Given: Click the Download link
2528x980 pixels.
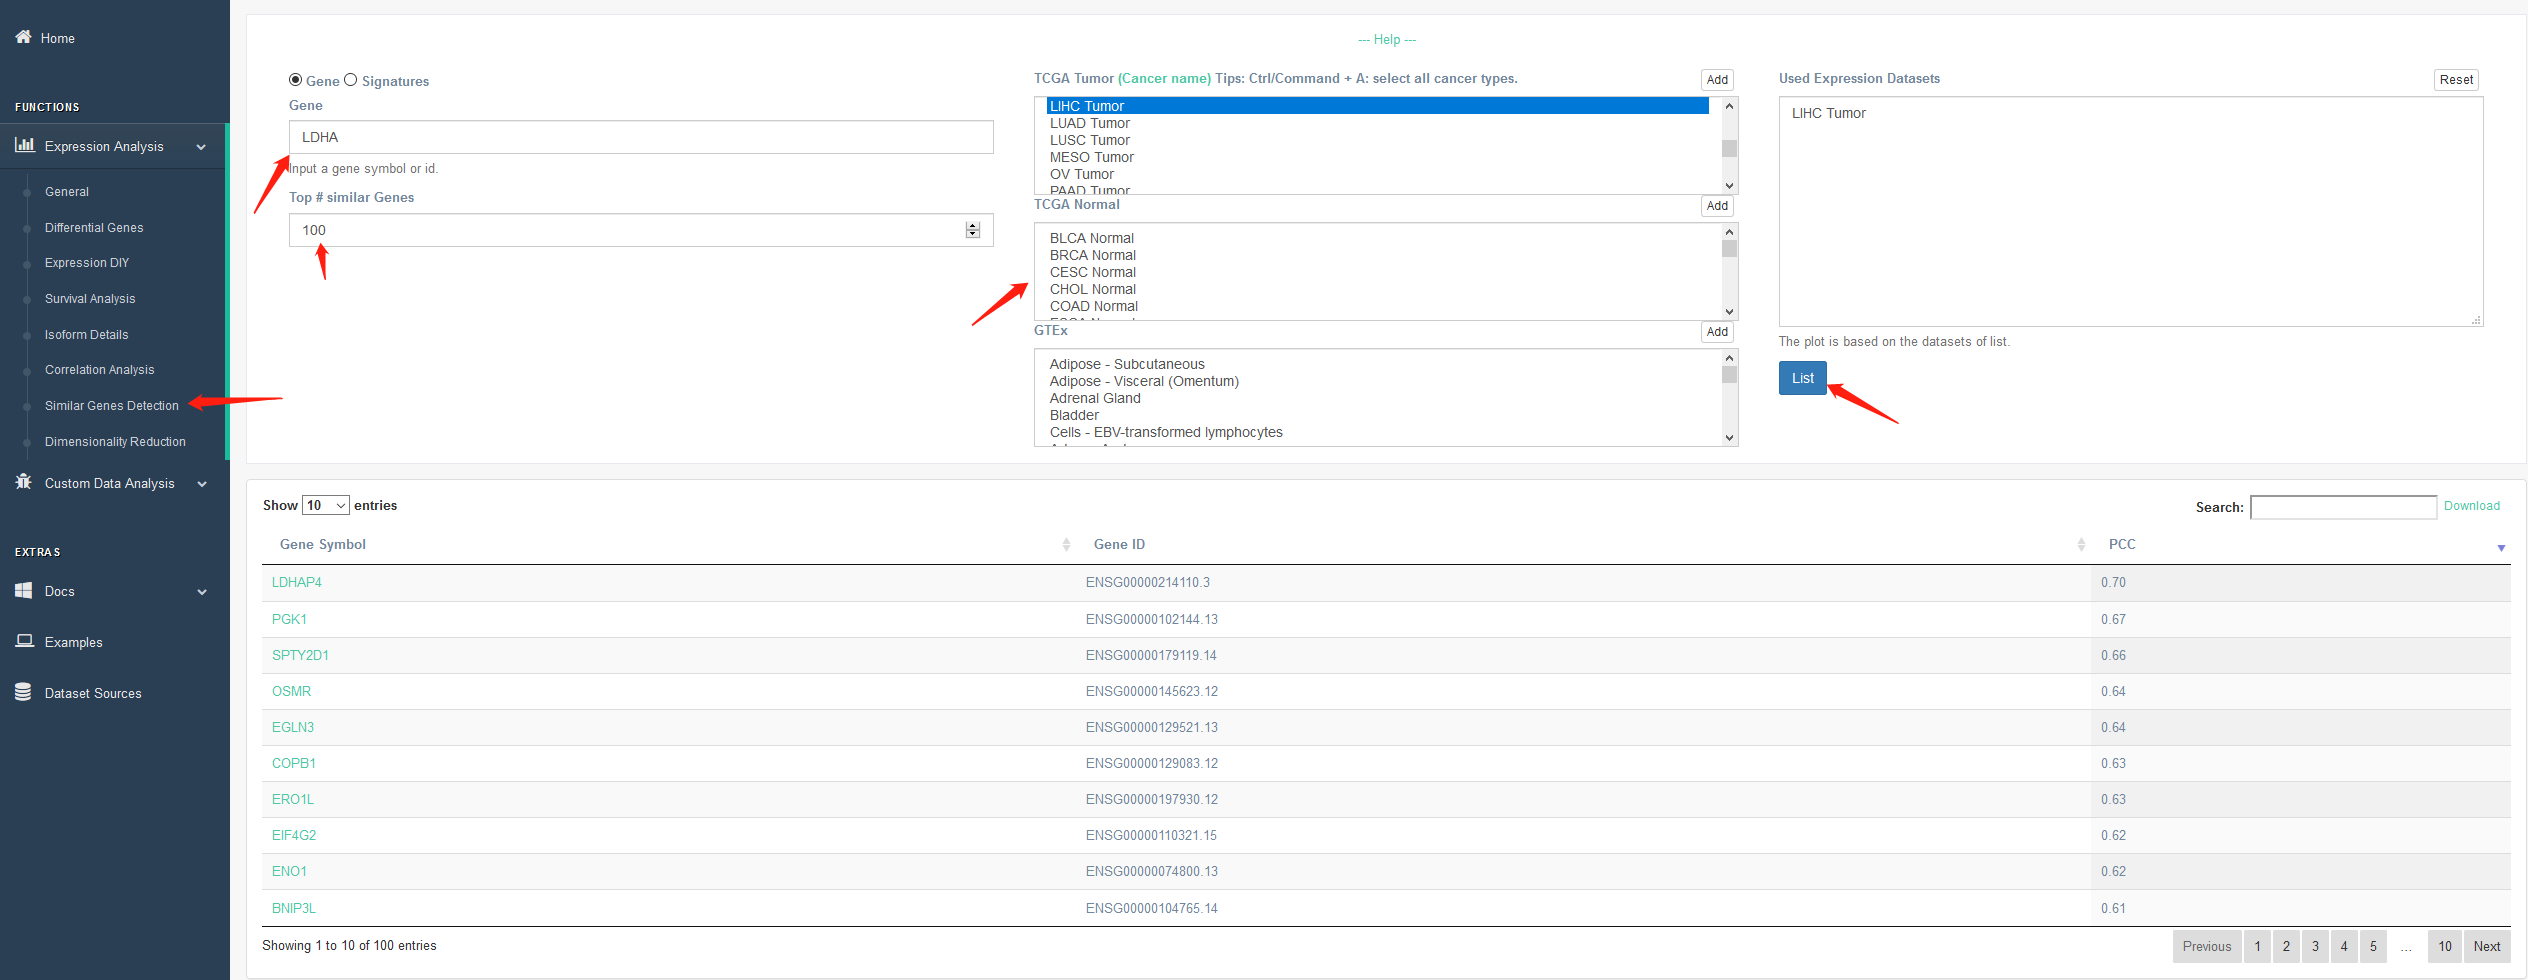Looking at the screenshot, I should point(2471,506).
